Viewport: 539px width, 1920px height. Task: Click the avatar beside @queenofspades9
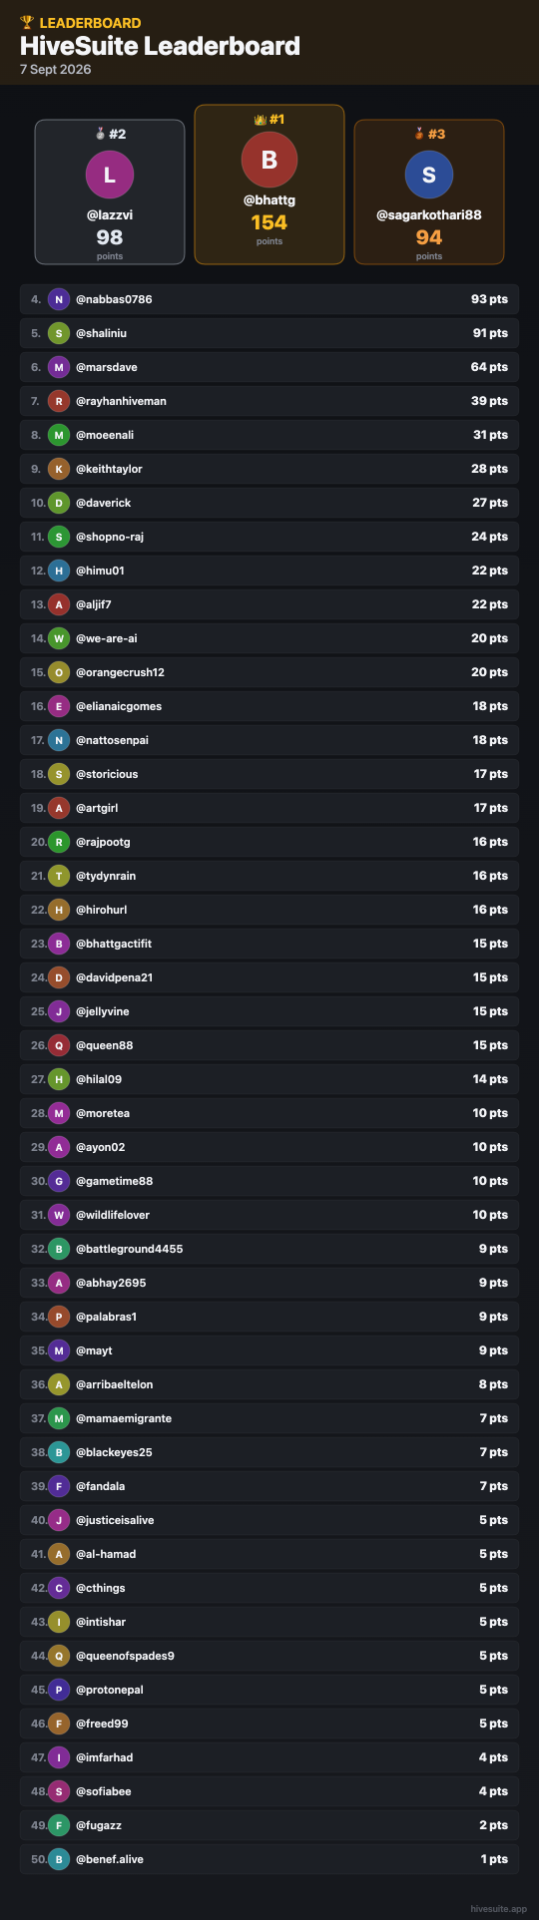click(59, 1655)
